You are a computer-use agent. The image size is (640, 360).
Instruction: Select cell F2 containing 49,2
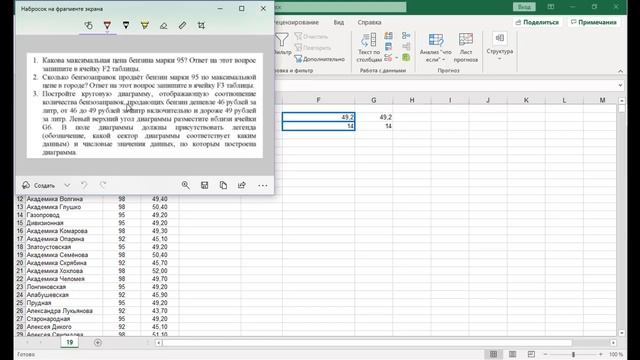pos(318,117)
